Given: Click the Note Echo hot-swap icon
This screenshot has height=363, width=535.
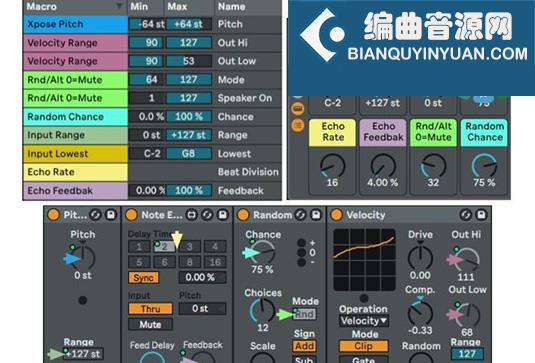Looking at the screenshot, I should coord(207,215).
